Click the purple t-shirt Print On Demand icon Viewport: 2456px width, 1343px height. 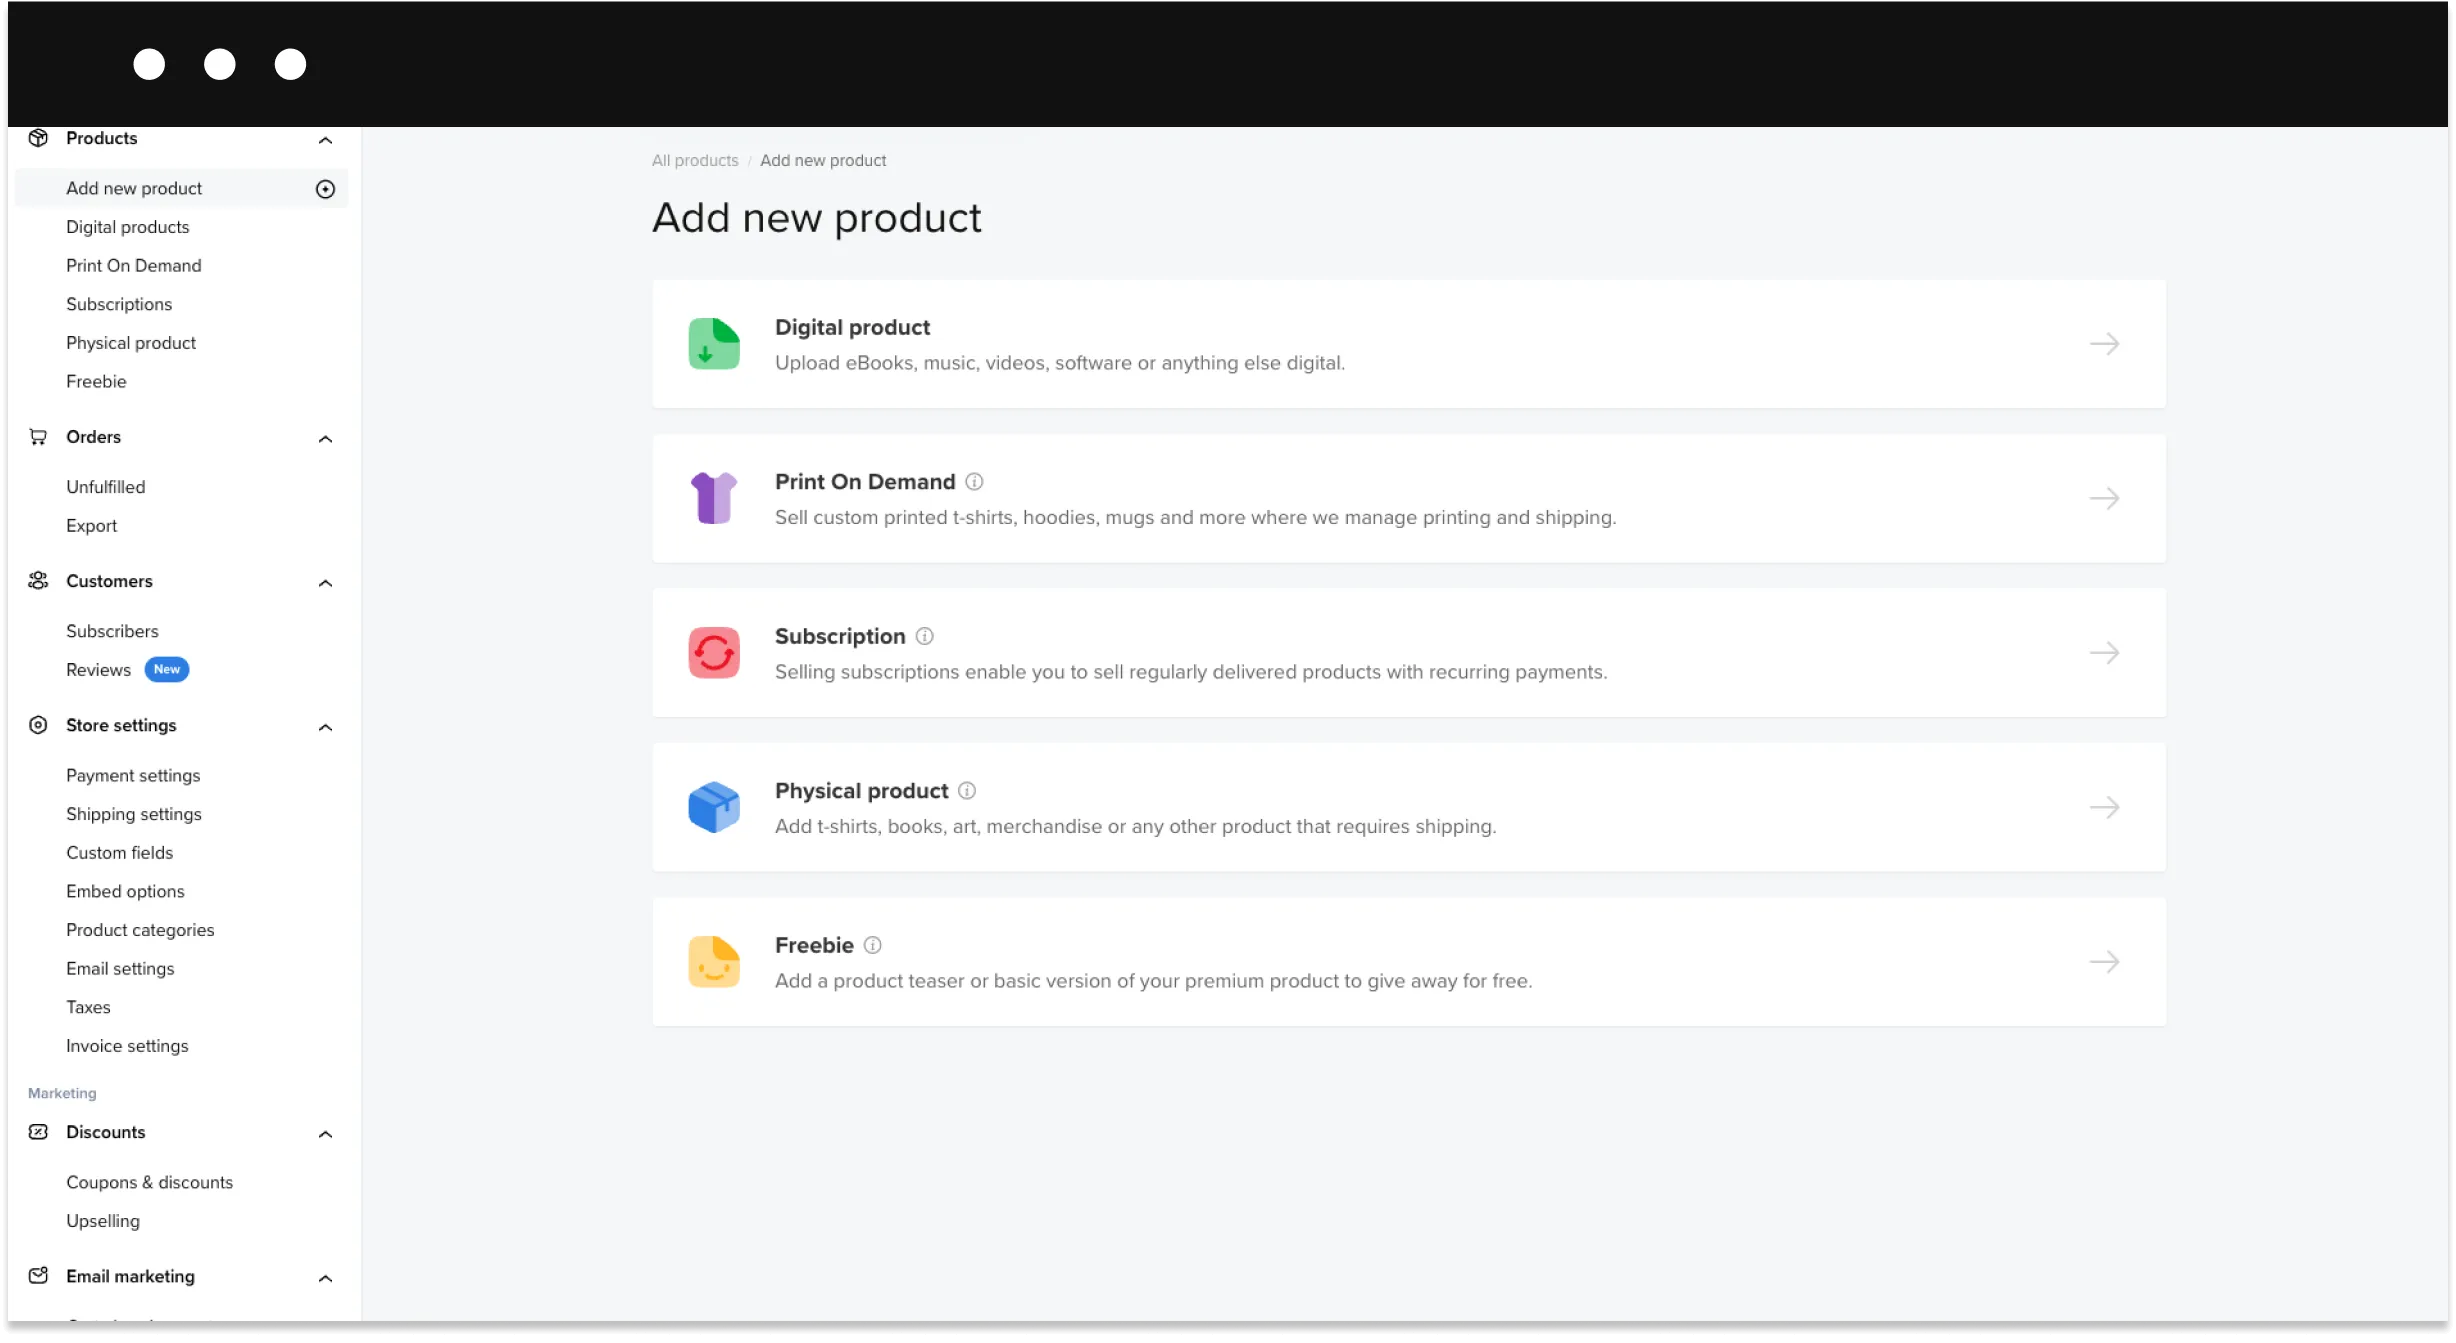pyautogui.click(x=714, y=498)
